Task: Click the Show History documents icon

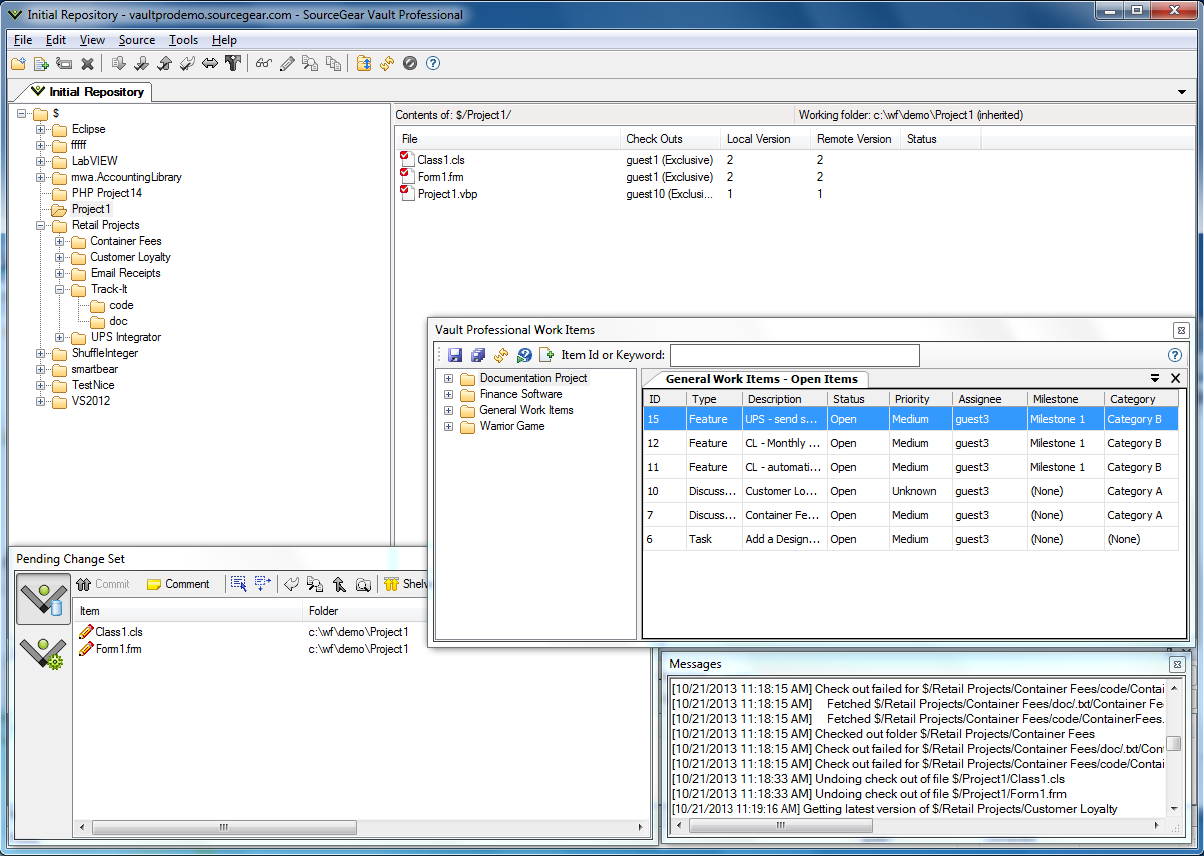Action: pos(333,64)
